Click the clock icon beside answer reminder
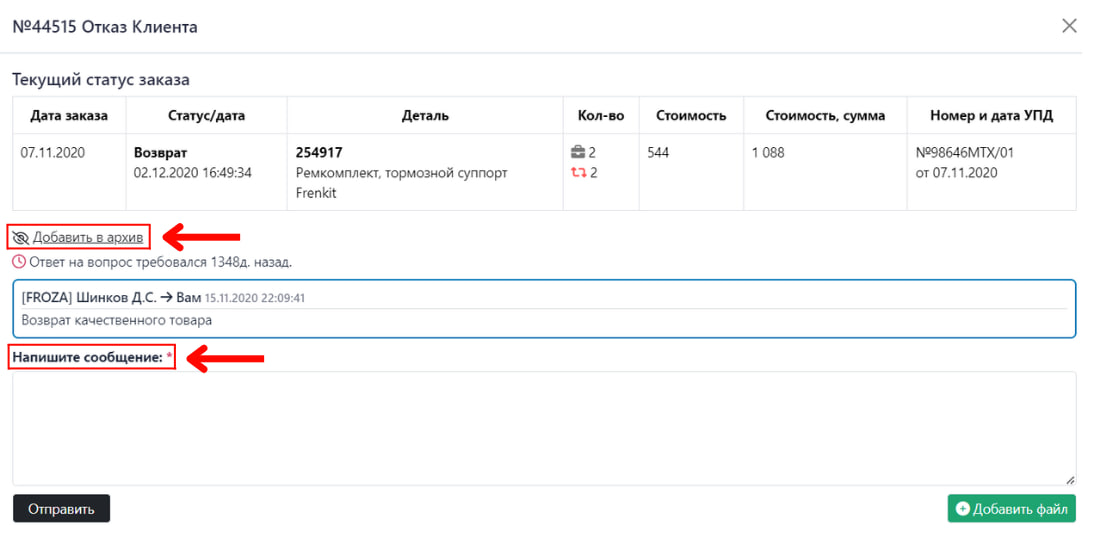 (20, 263)
